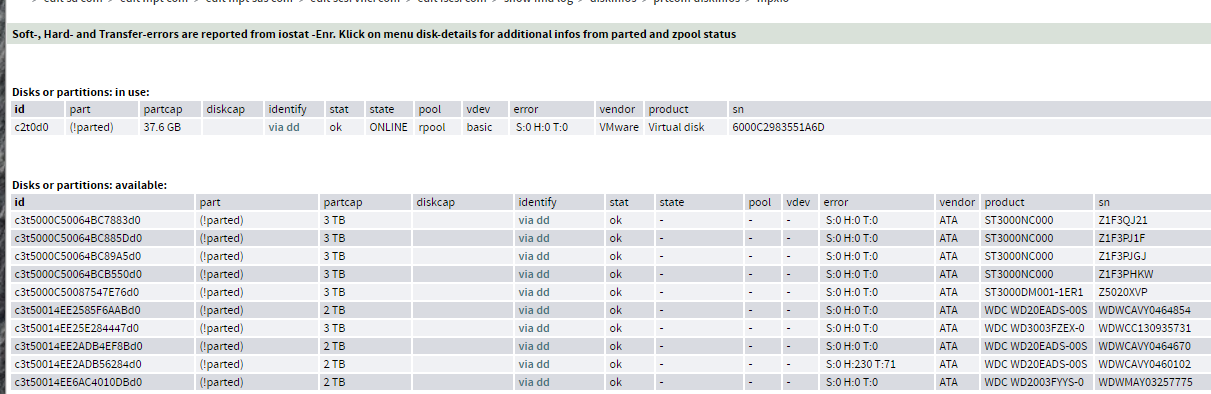Select disk id c3t50014EE2ADB56284d0

point(77,364)
